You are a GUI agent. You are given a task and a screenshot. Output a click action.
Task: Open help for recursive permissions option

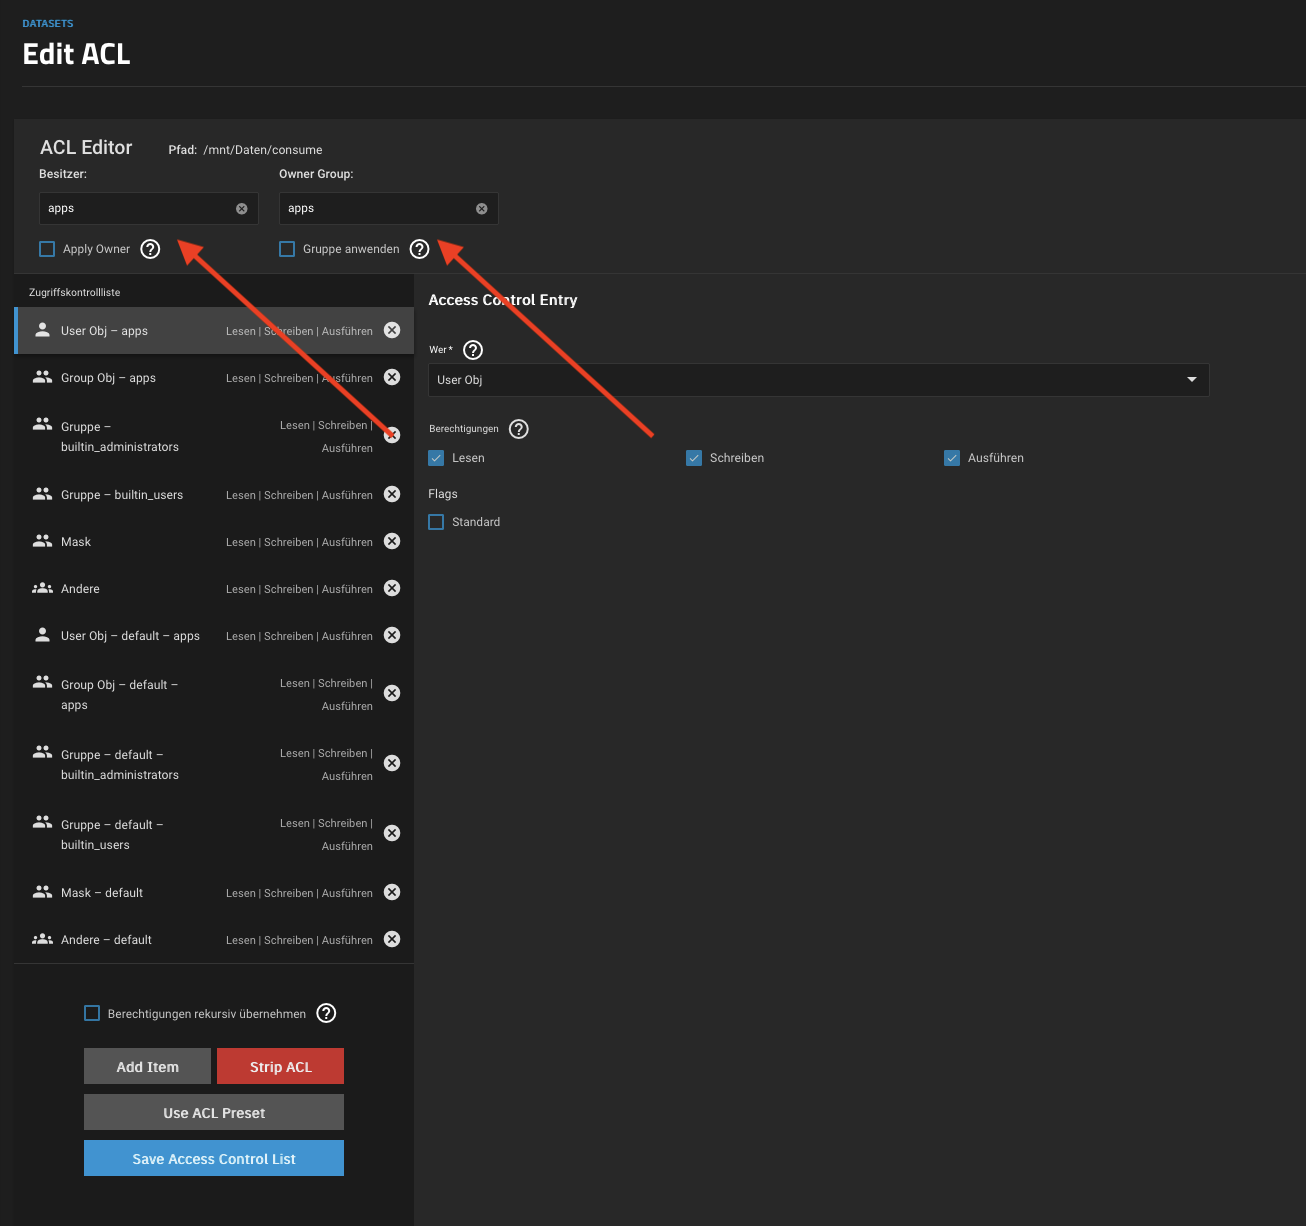click(326, 1013)
